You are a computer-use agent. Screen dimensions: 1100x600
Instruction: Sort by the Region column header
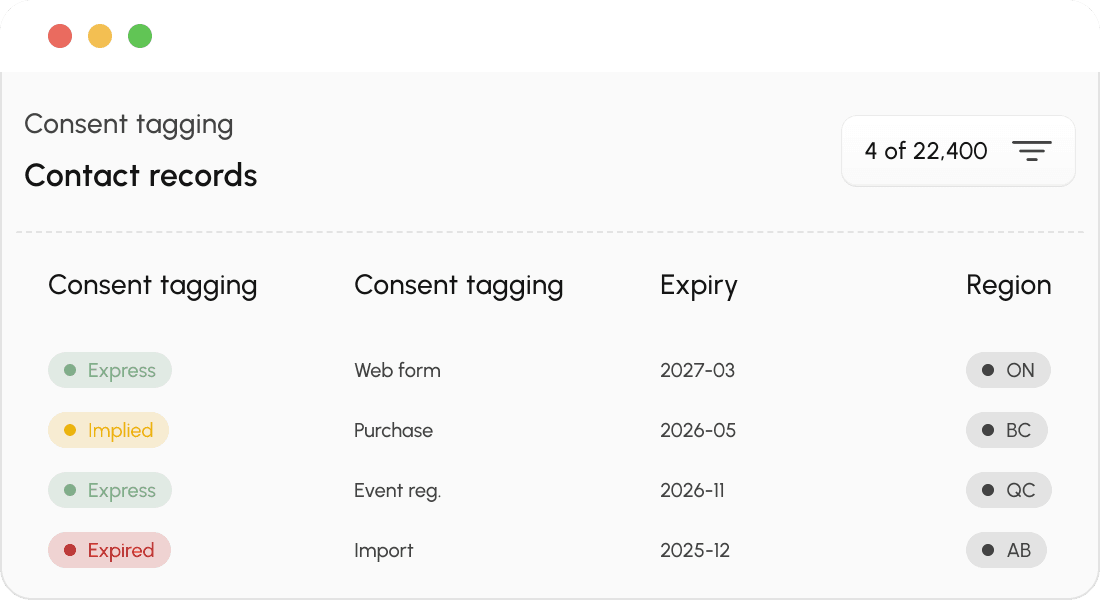(x=1008, y=285)
